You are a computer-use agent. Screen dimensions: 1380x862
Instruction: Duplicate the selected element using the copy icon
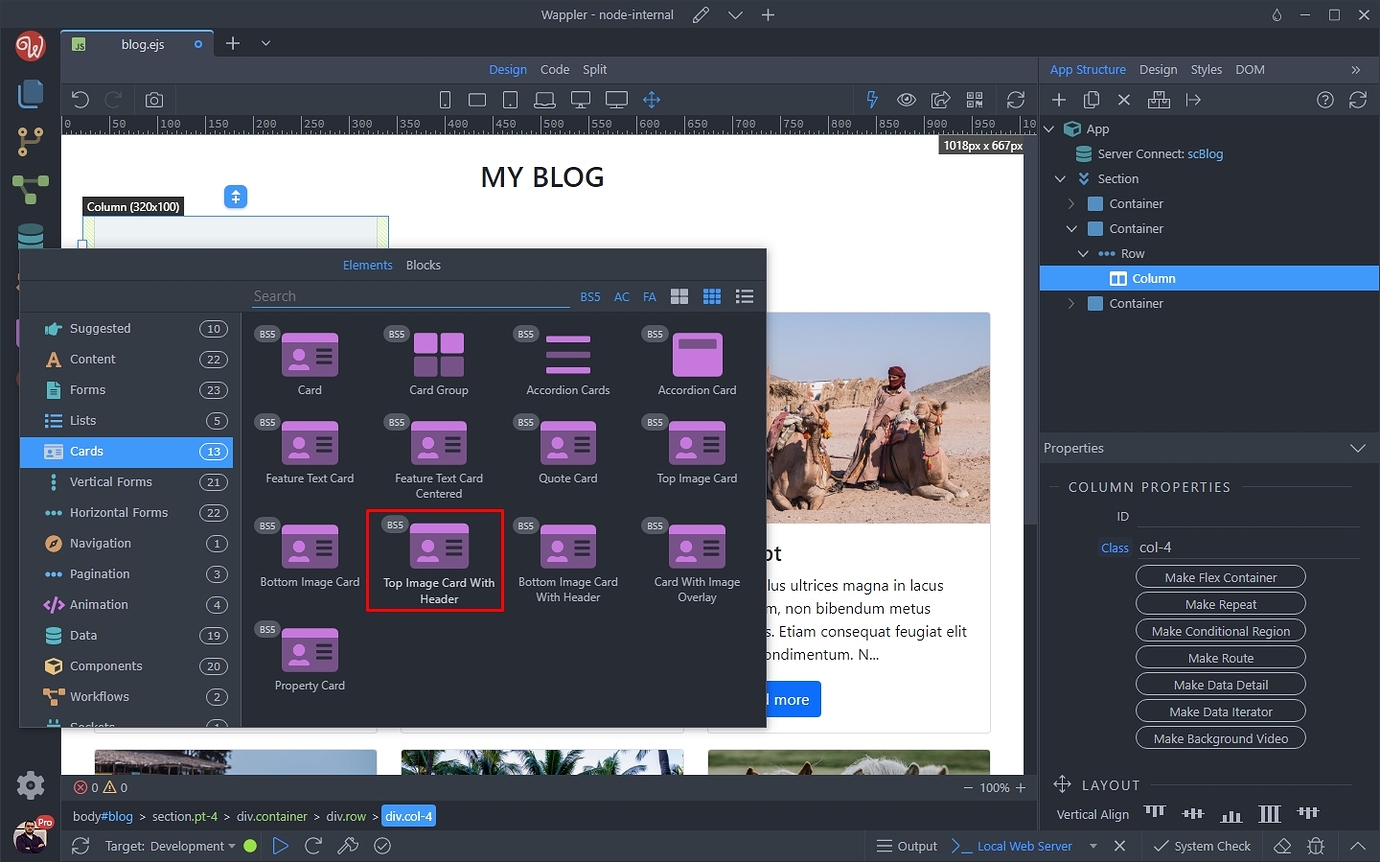click(1091, 99)
